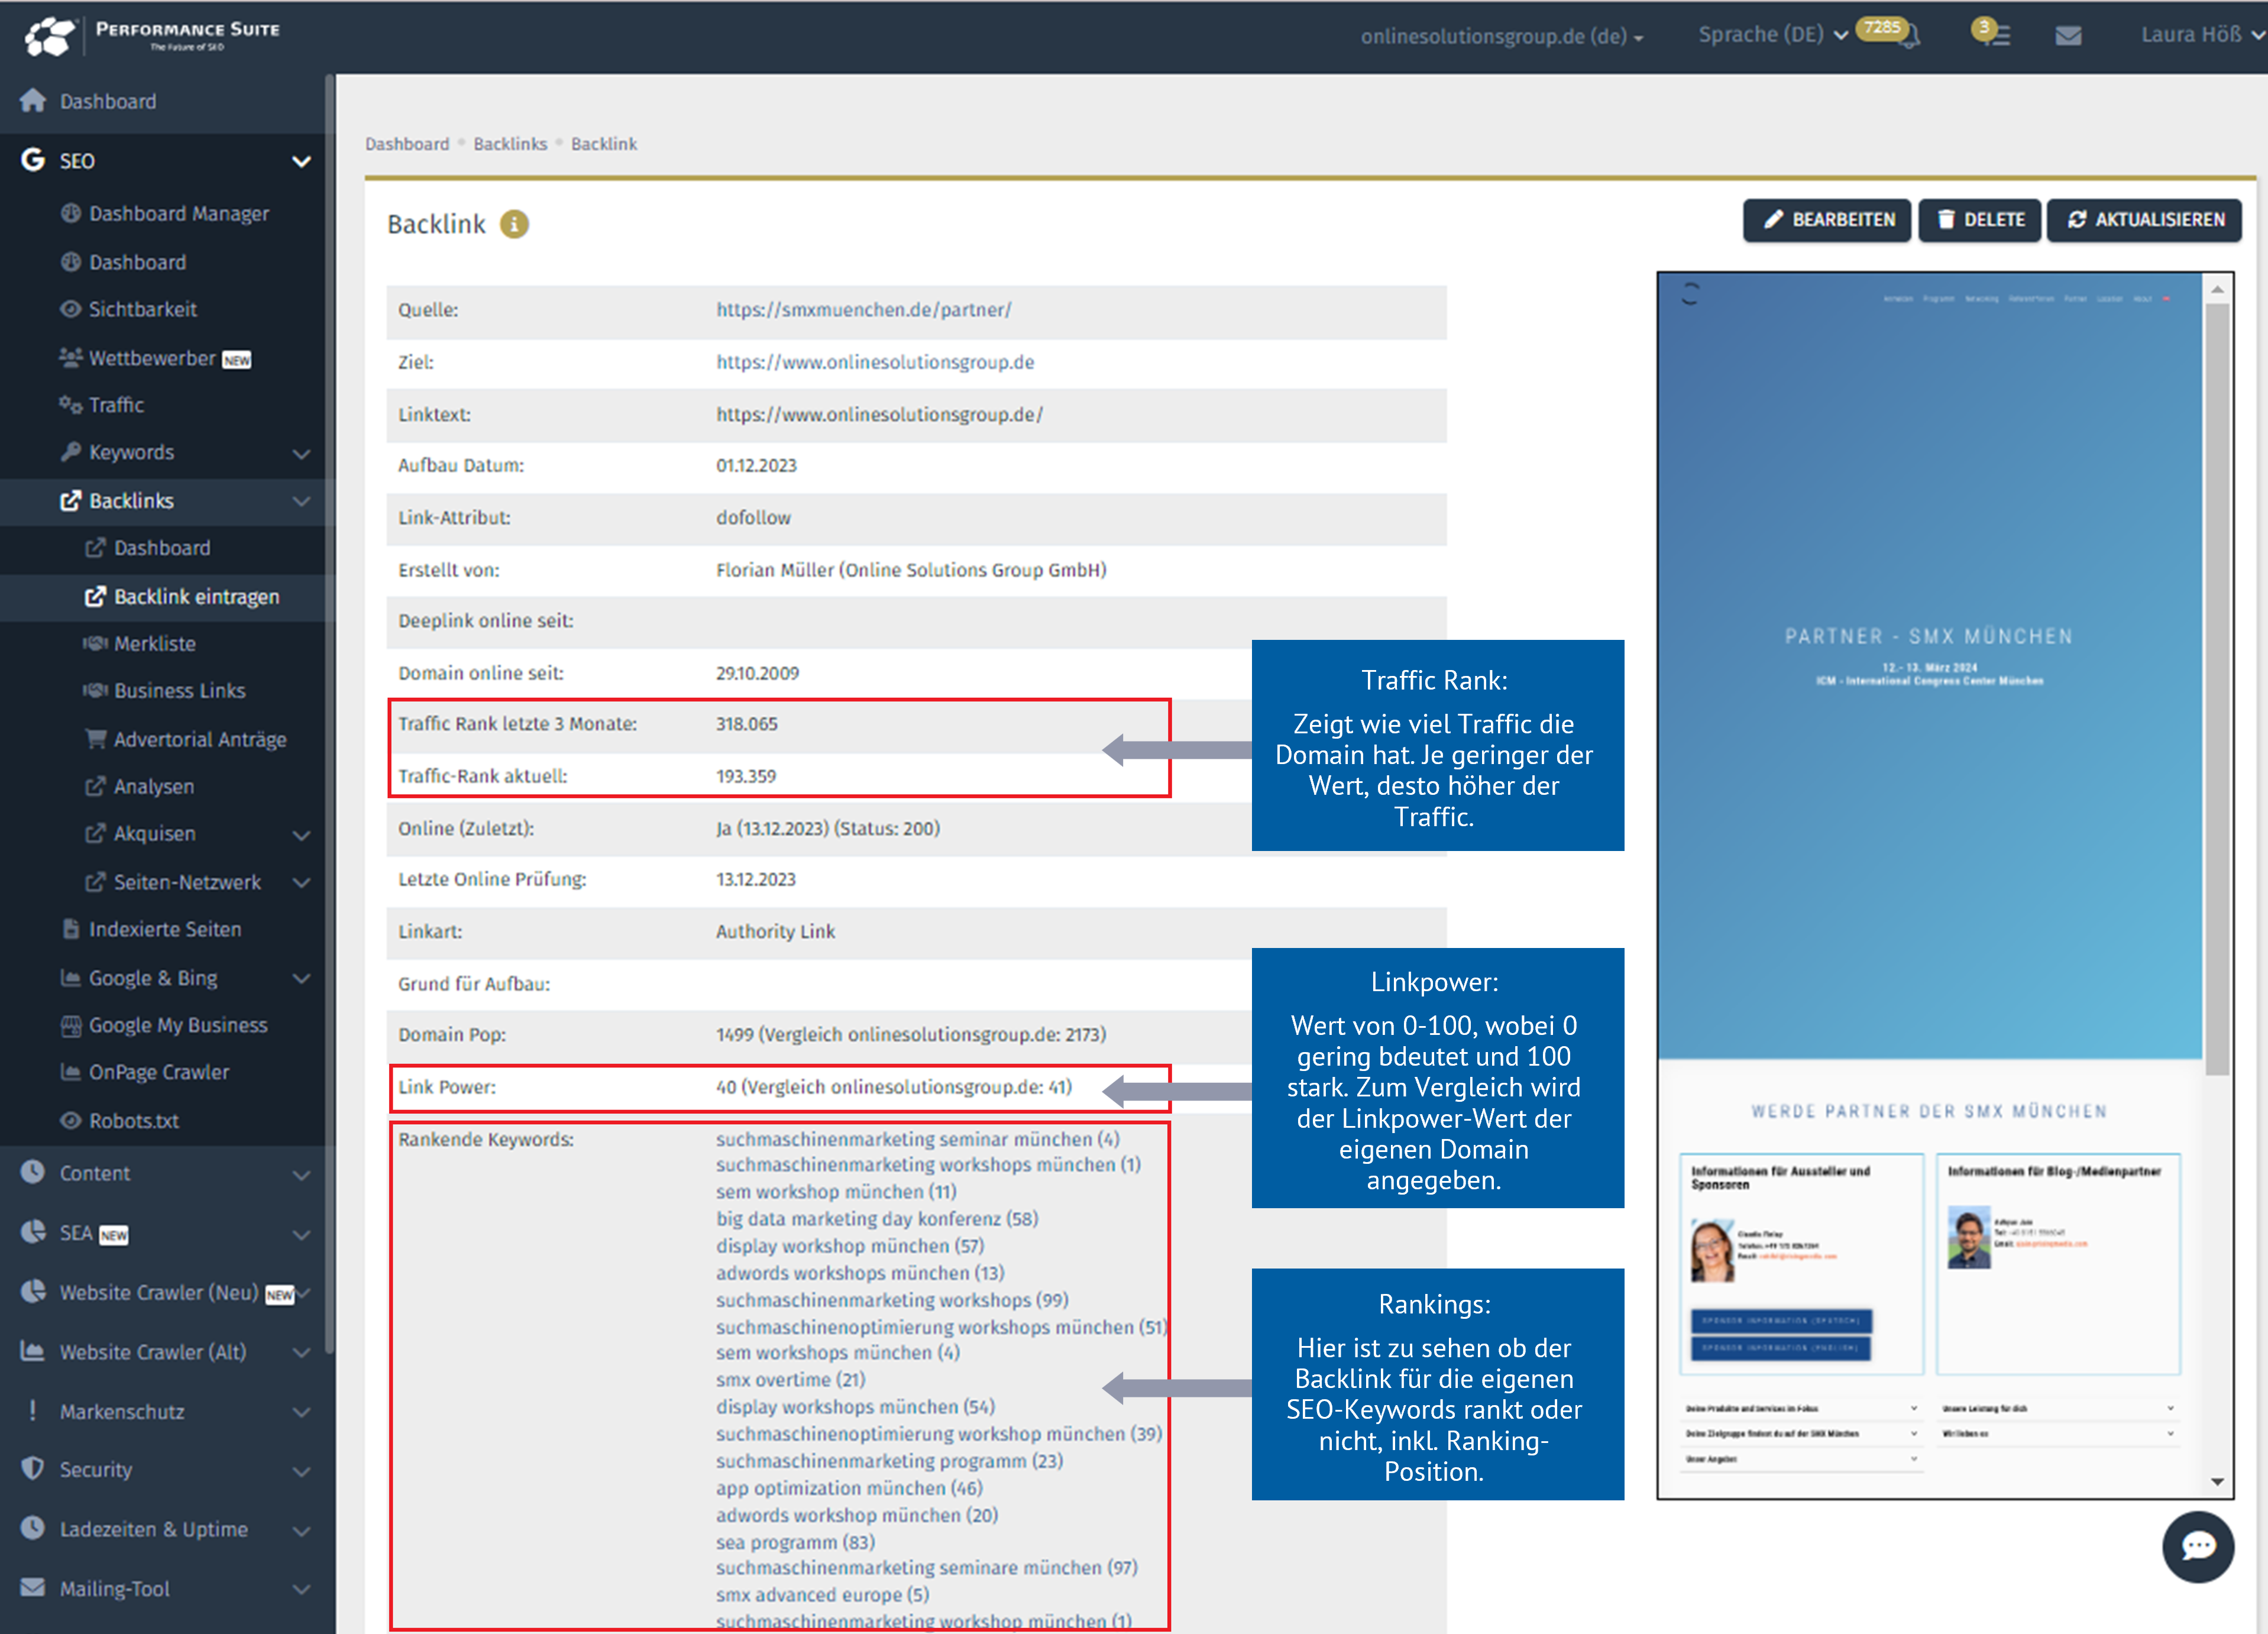Click the eye icon beside Robots.txt
The height and width of the screenshot is (1634, 2268).
tap(70, 1120)
